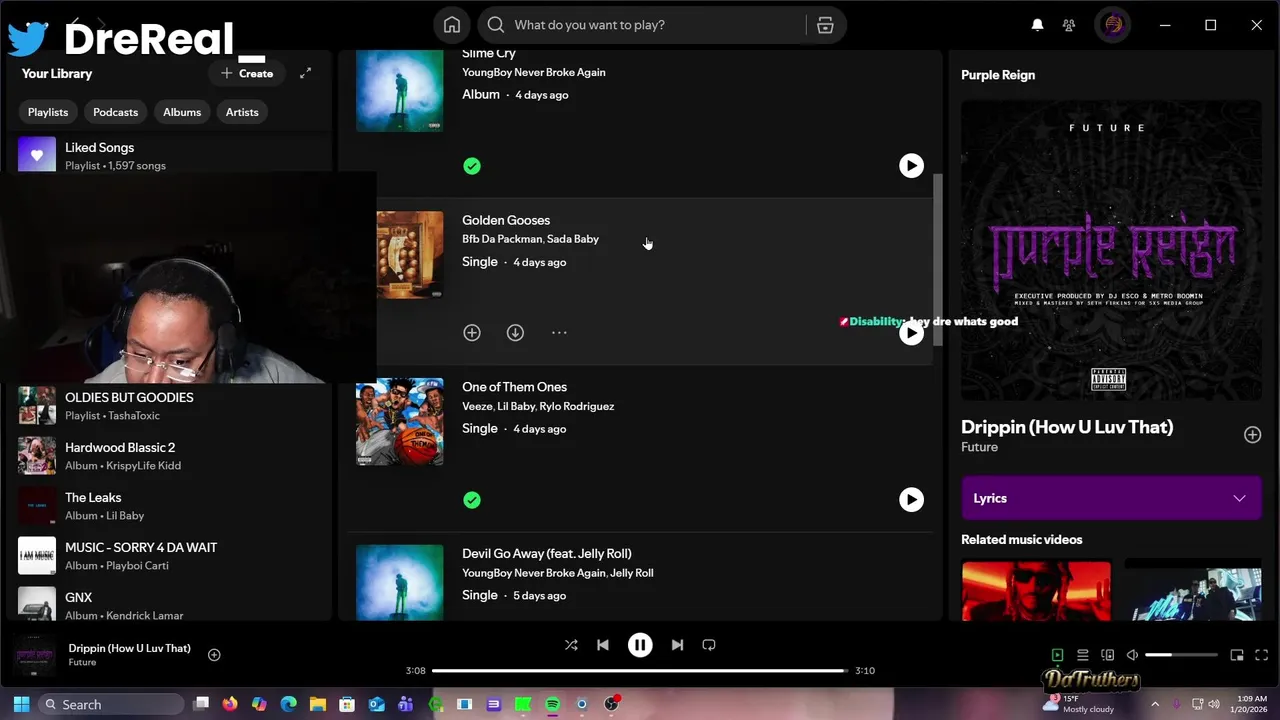The image size is (1280, 720).
Task: Add current track to library in player bar
Action: [214, 655]
